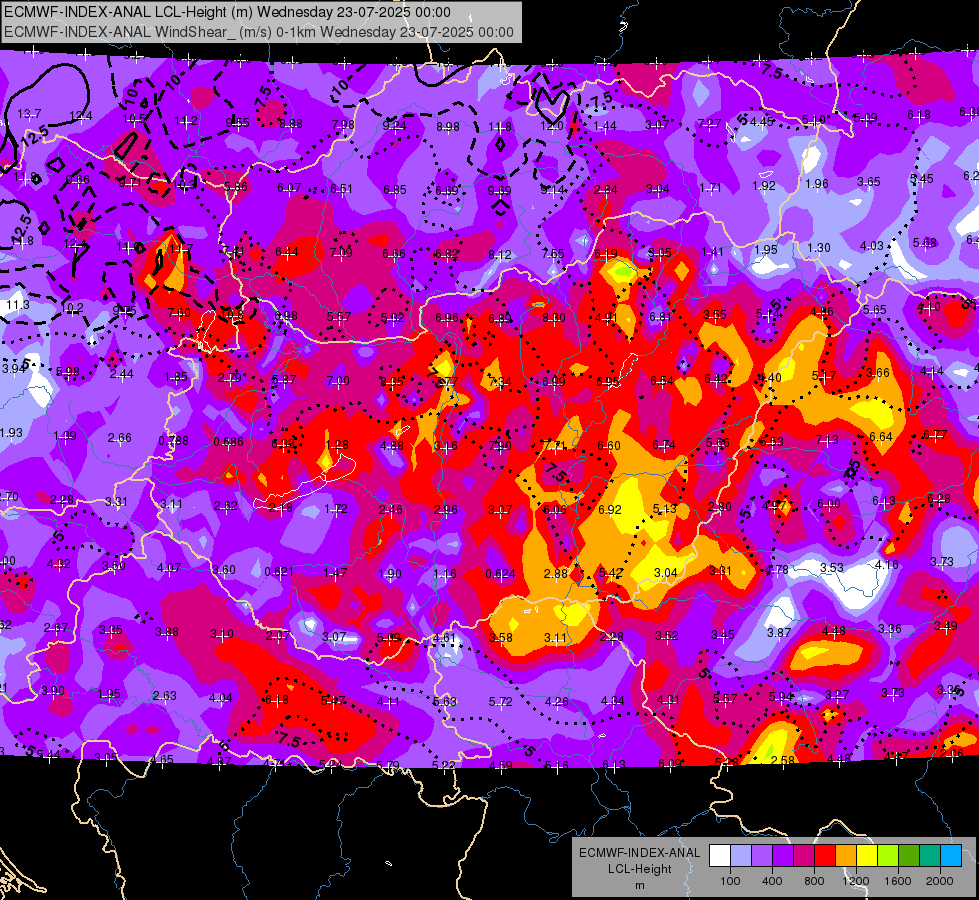Click the grid value '6.60'
The image size is (979, 900).
(x=609, y=445)
